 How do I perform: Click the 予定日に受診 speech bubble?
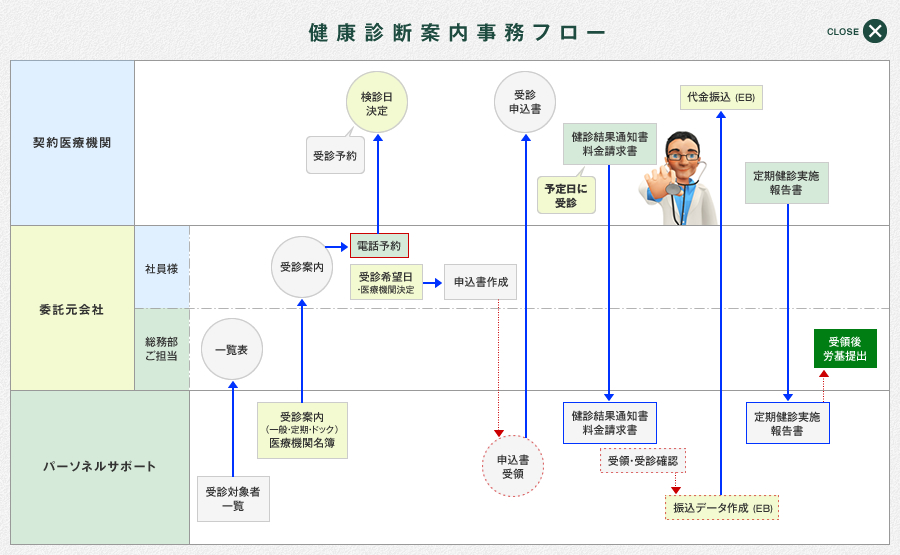coord(566,195)
